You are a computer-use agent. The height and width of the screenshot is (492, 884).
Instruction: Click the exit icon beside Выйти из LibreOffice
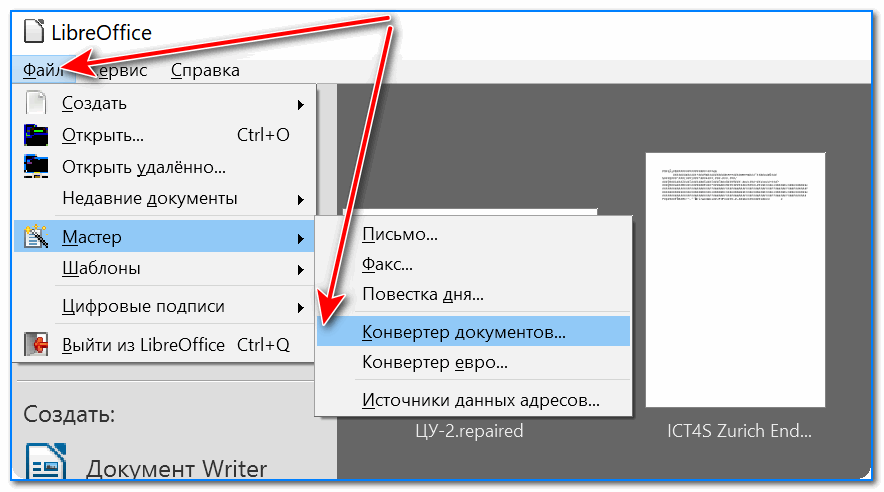tap(36, 344)
